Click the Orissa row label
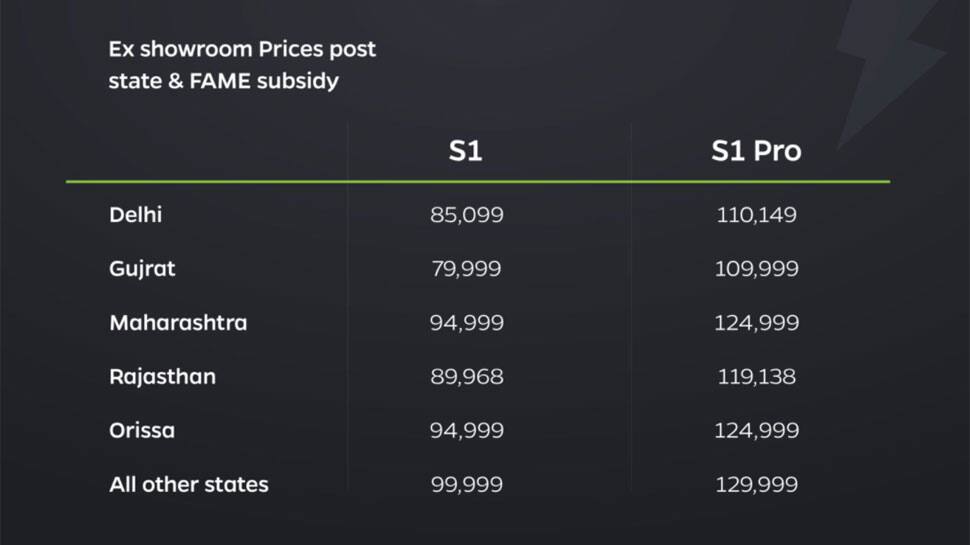The image size is (970, 545). (142, 430)
